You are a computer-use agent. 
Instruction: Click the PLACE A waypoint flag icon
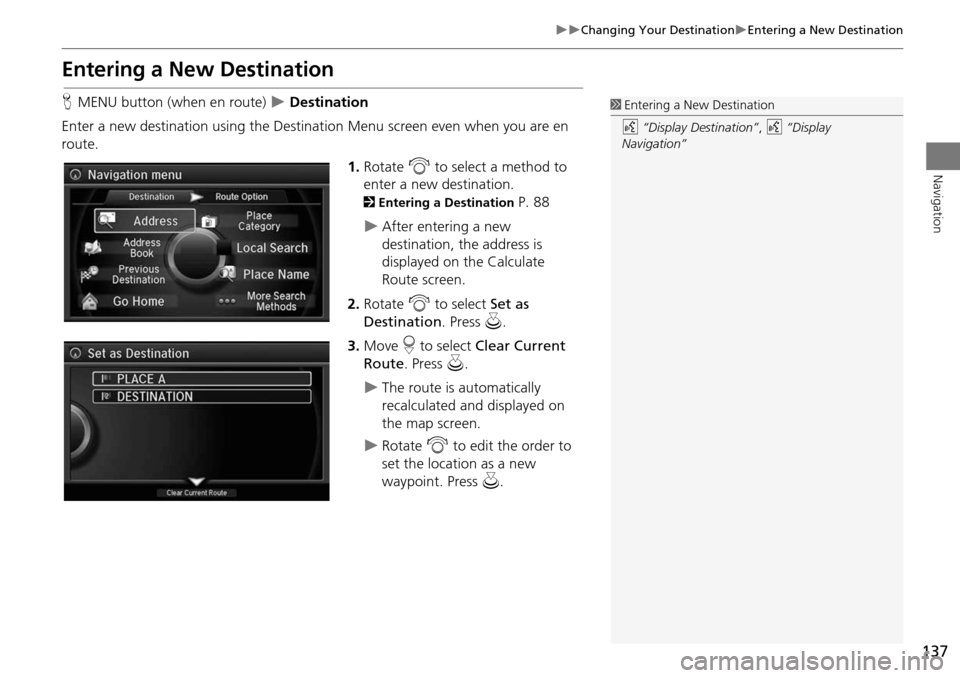(x=105, y=379)
